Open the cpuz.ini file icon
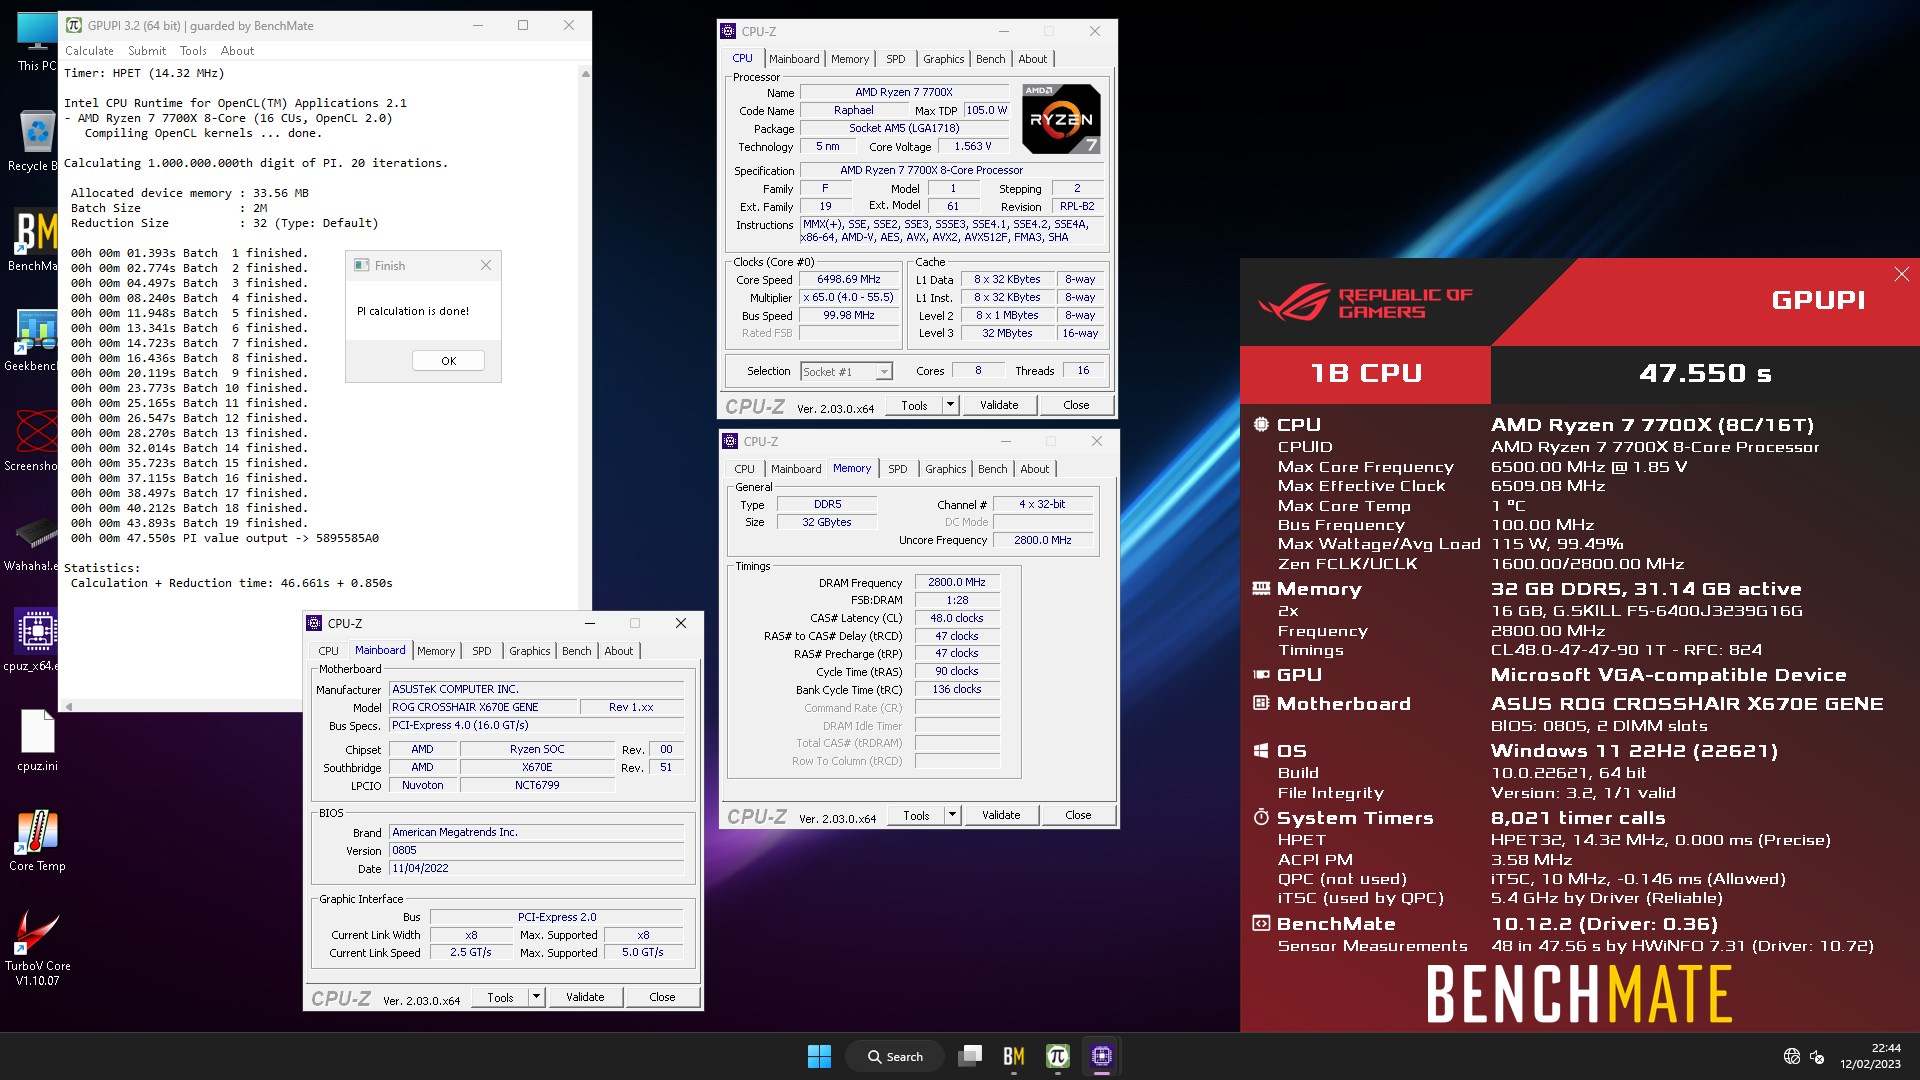The image size is (1920, 1080). 37,740
